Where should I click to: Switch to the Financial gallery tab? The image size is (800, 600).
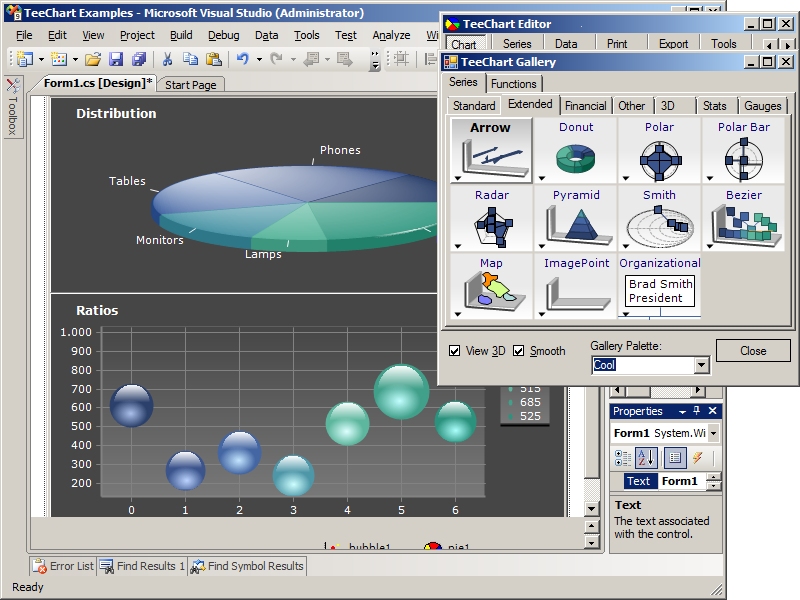click(x=586, y=106)
